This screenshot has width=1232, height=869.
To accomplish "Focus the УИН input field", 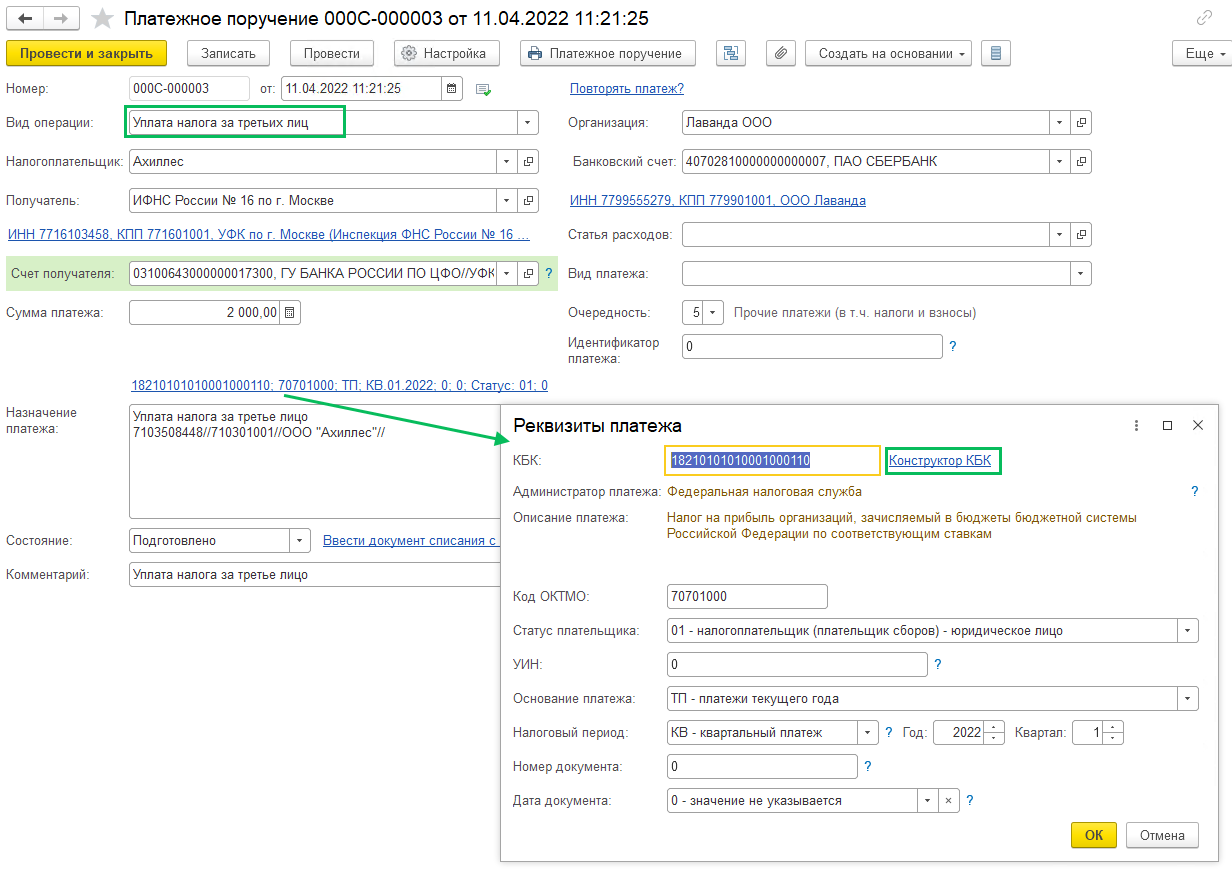I will pyautogui.click(x=797, y=665).
